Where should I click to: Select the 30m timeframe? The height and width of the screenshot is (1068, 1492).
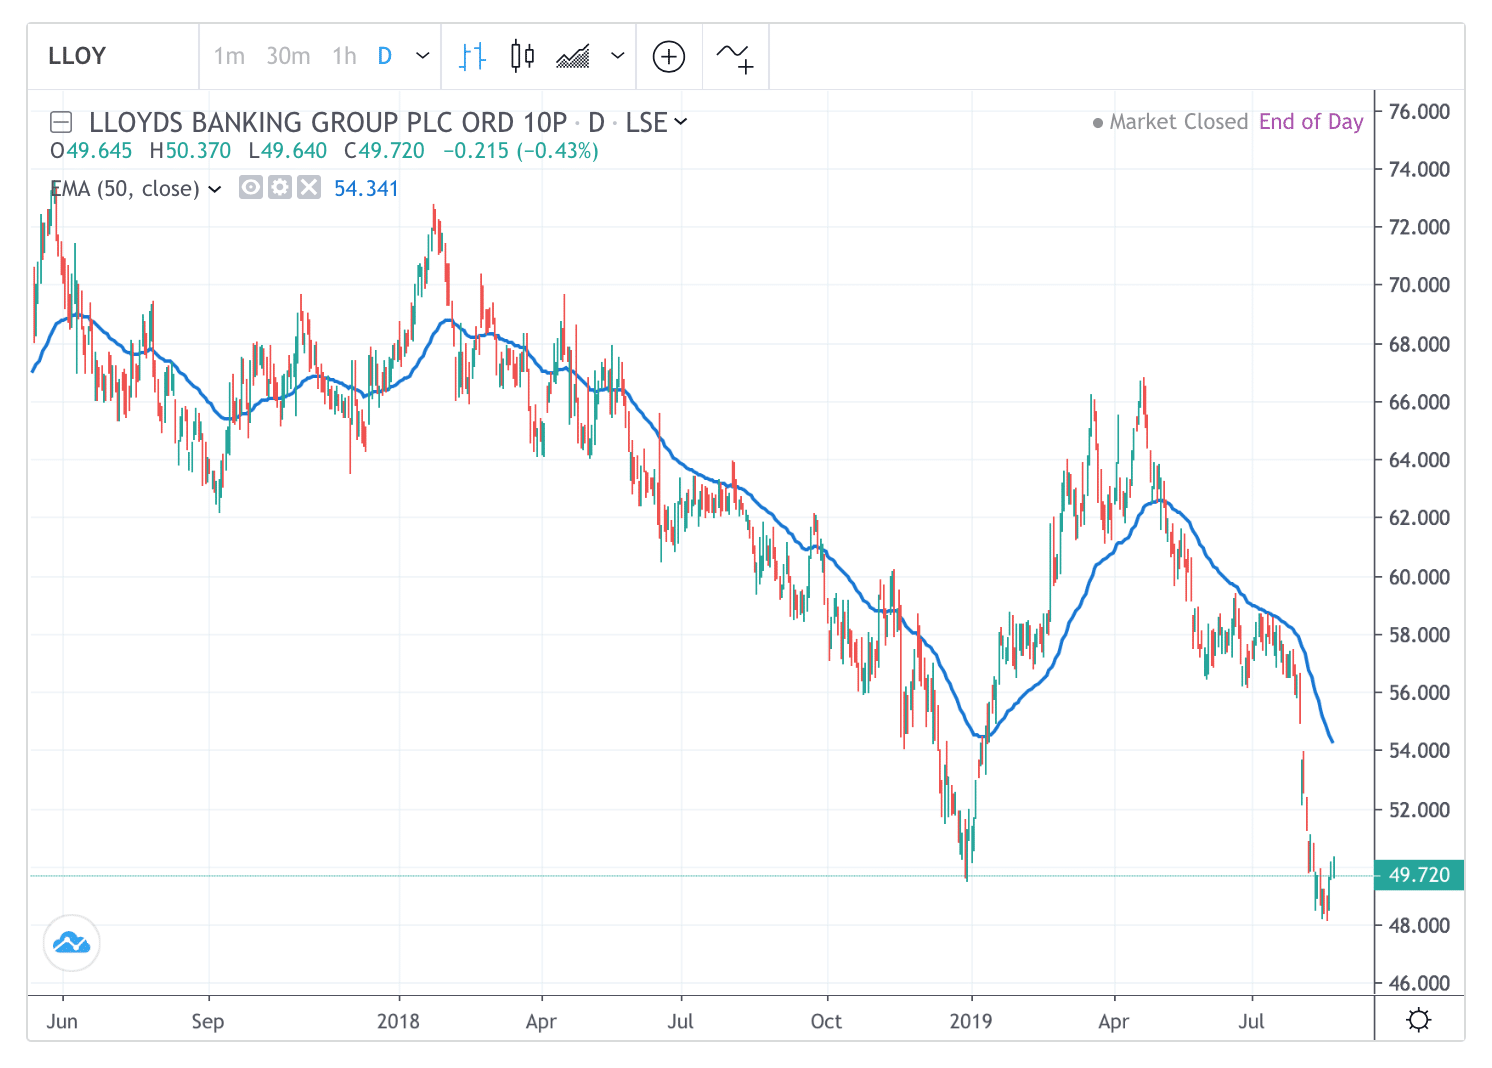pos(288,56)
